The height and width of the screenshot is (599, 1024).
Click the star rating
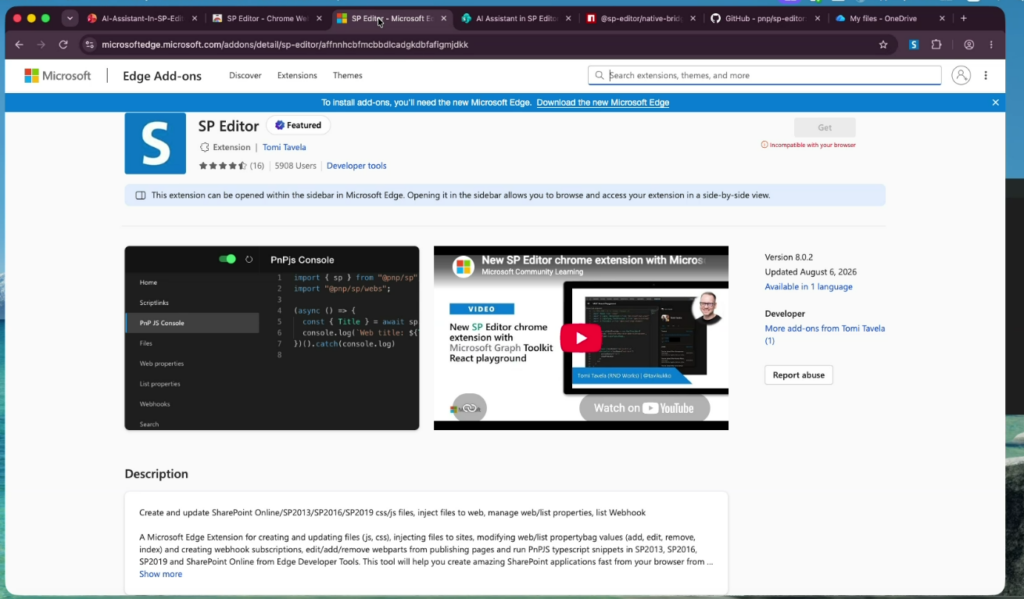[x=223, y=166]
